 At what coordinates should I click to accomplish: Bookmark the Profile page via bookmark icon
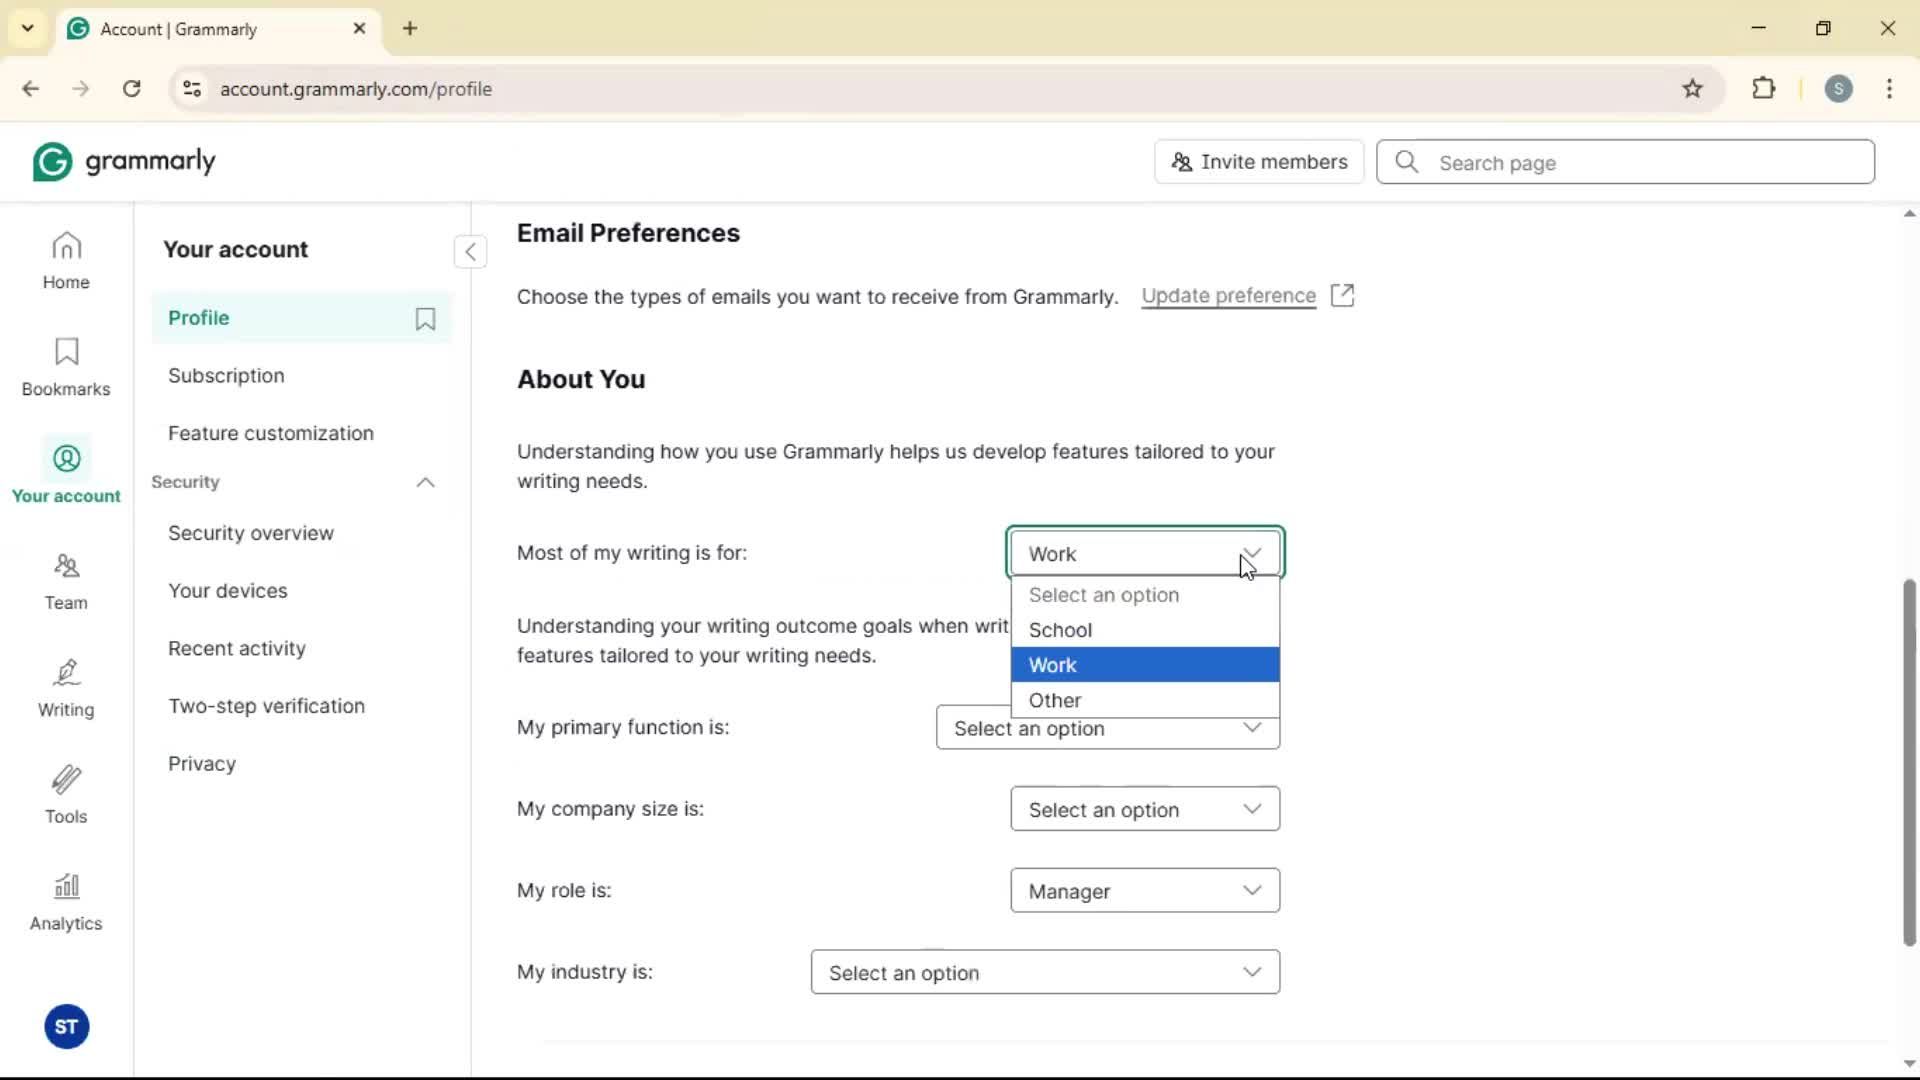pyautogui.click(x=425, y=318)
